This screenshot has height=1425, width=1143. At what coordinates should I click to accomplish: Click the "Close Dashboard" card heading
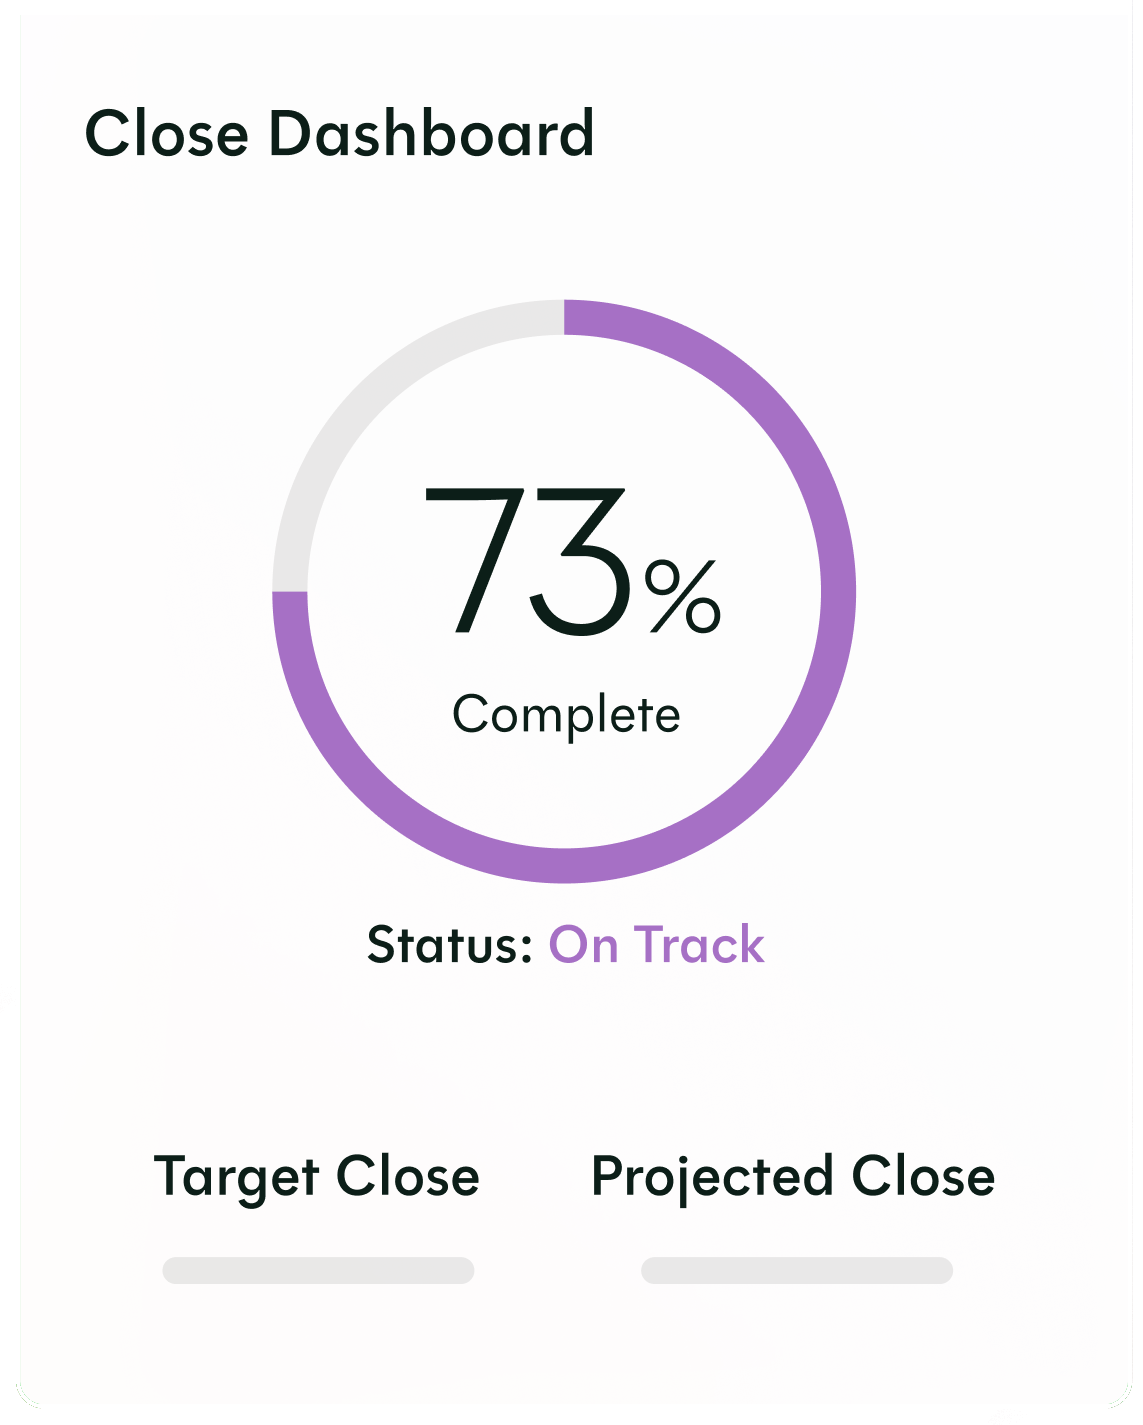pos(340,134)
